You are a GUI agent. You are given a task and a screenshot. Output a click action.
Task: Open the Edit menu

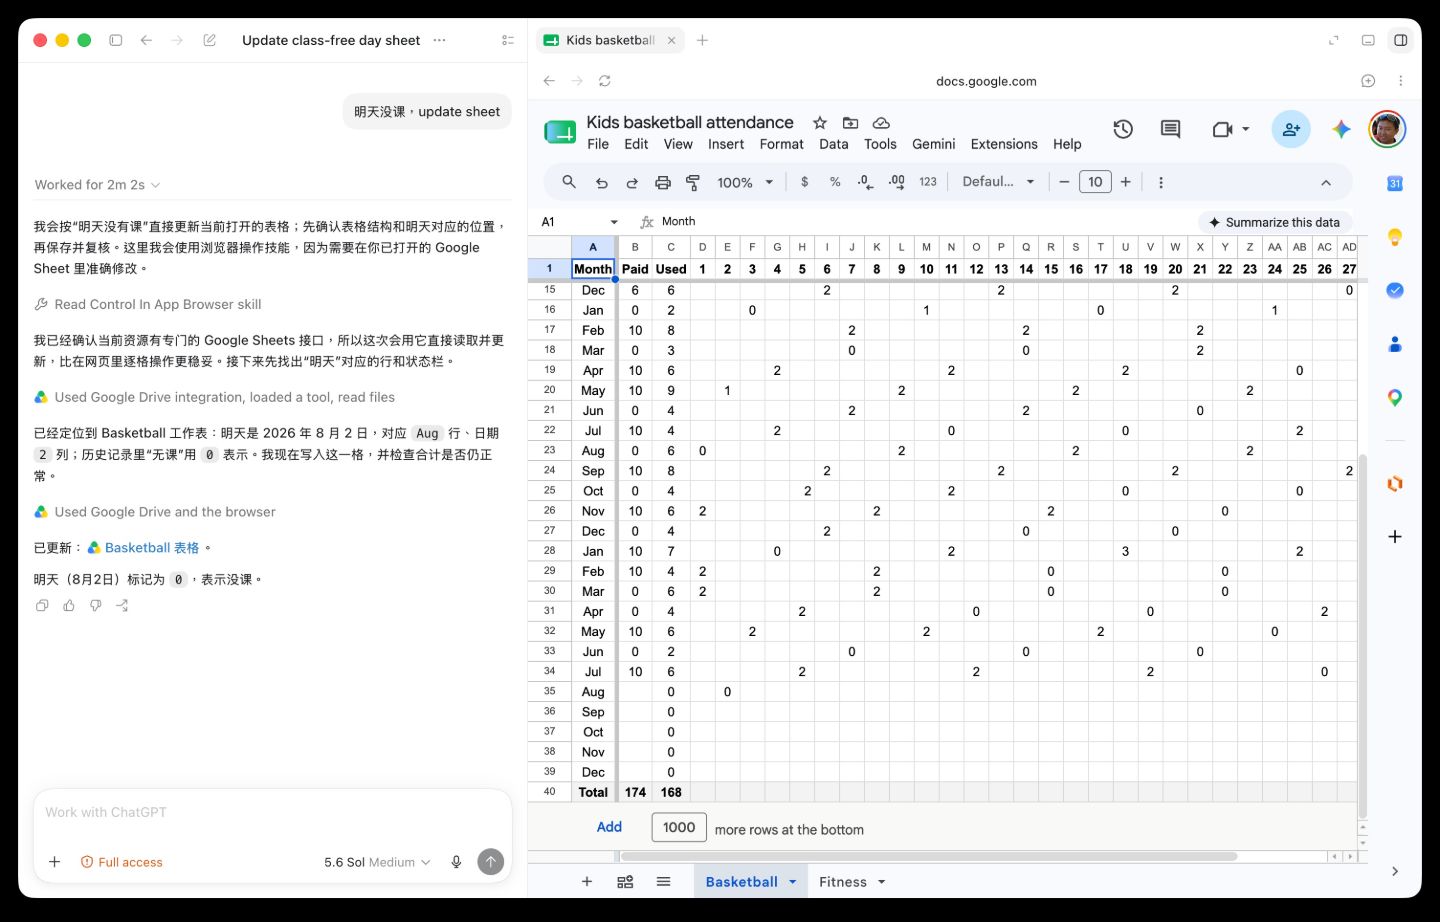(x=636, y=144)
